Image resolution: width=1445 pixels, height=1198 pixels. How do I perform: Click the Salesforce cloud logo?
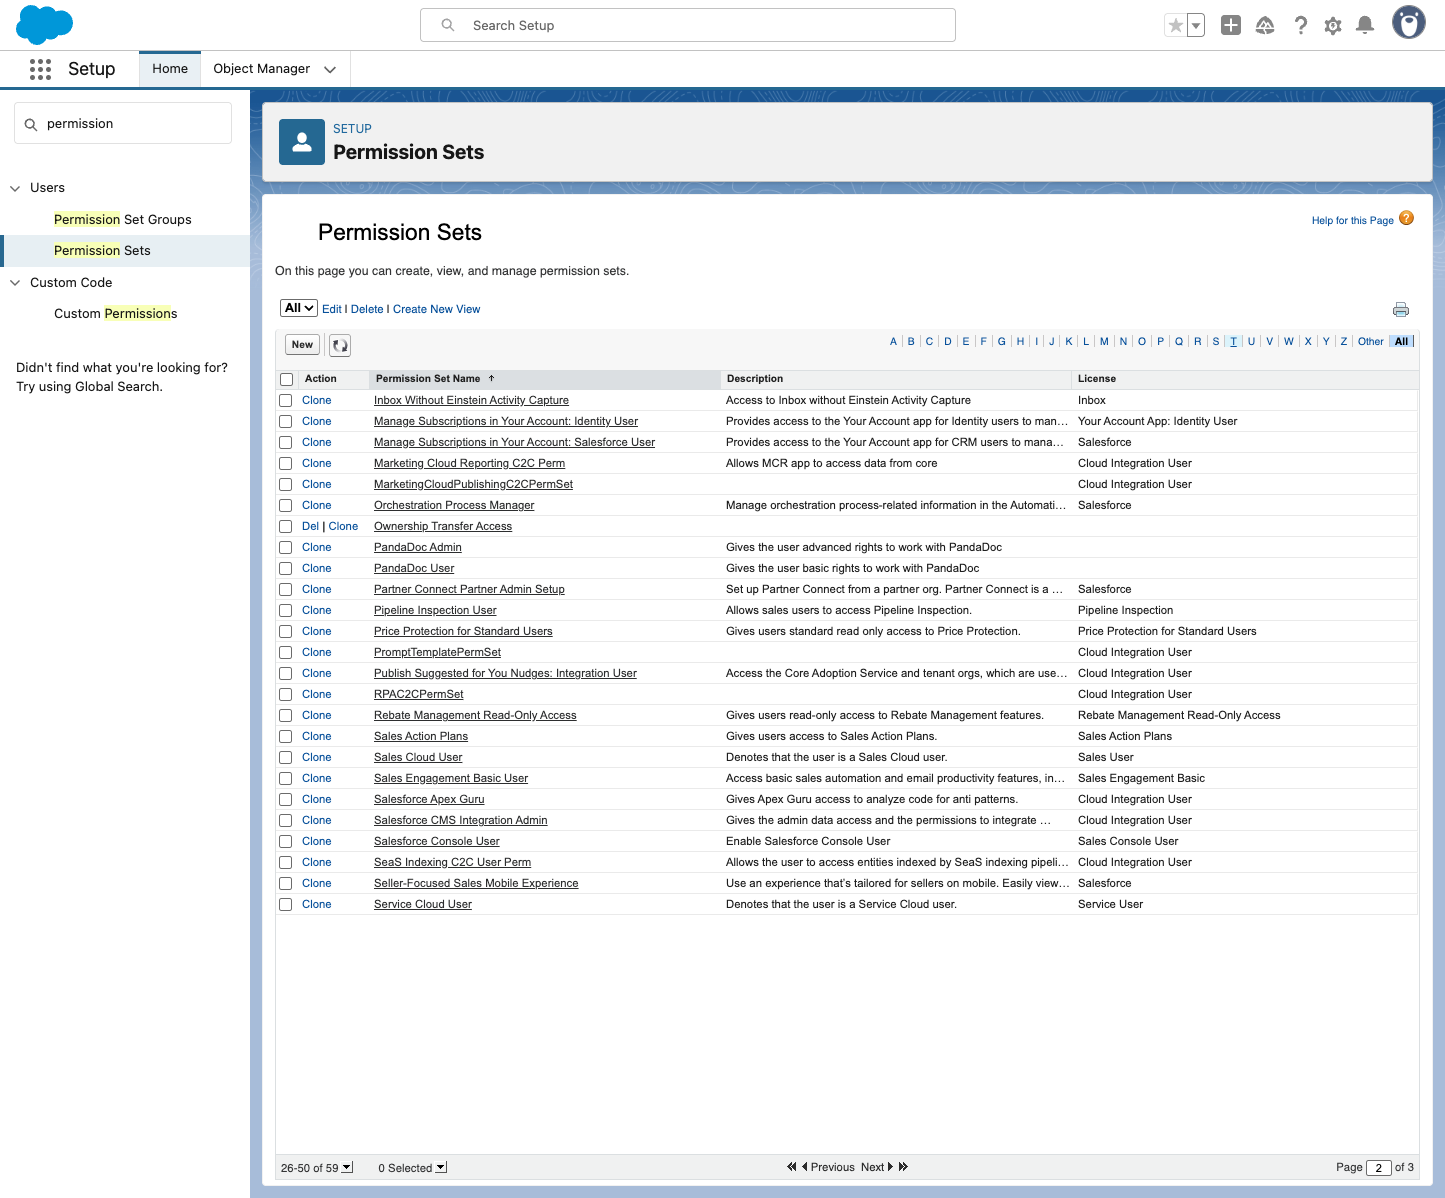click(45, 25)
